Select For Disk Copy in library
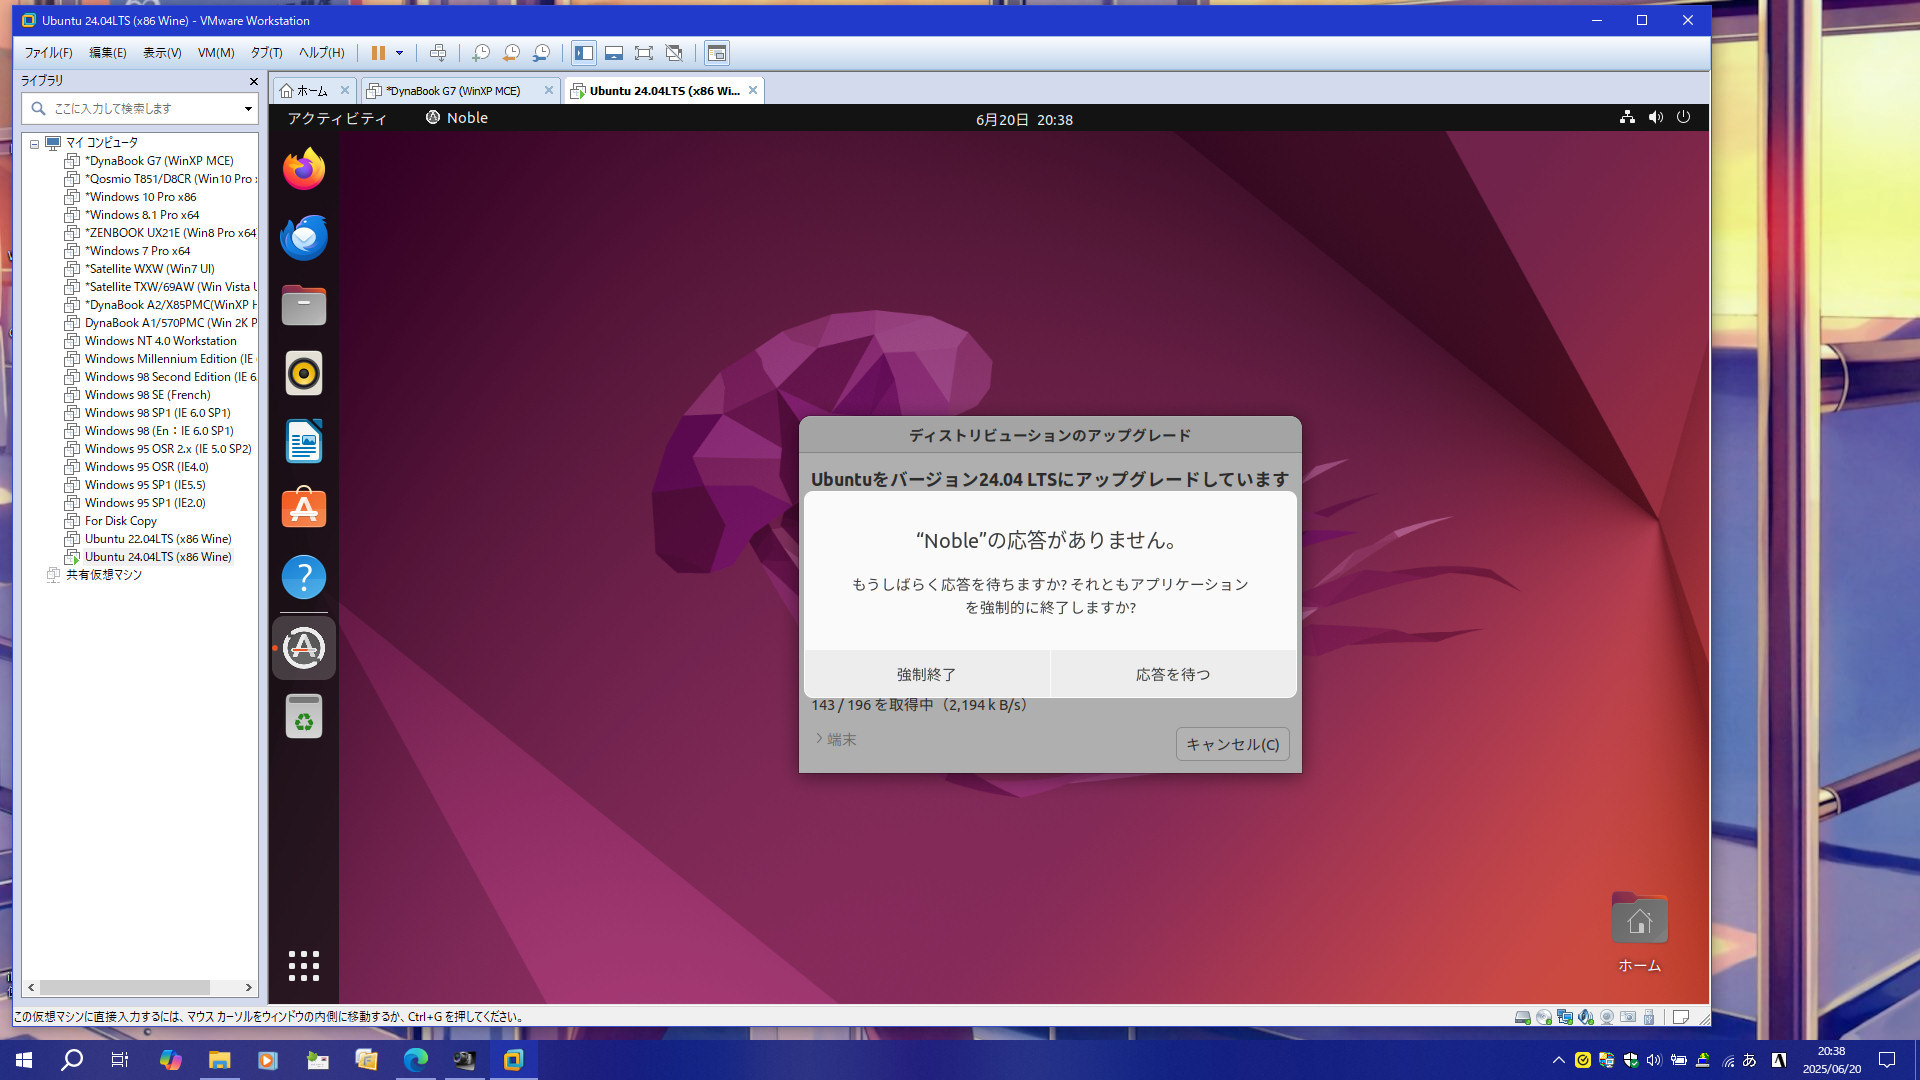This screenshot has height=1080, width=1920. click(111, 521)
